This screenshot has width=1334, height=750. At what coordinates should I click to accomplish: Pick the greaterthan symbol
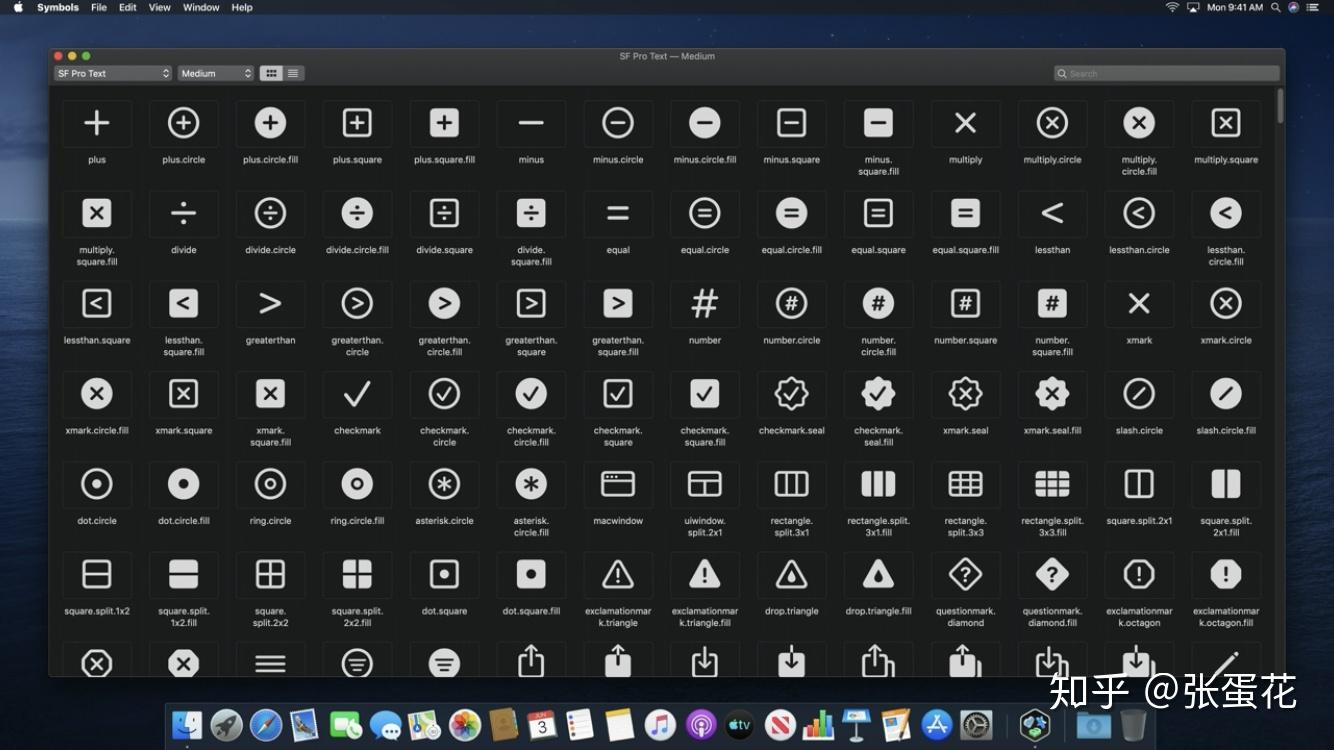270,303
